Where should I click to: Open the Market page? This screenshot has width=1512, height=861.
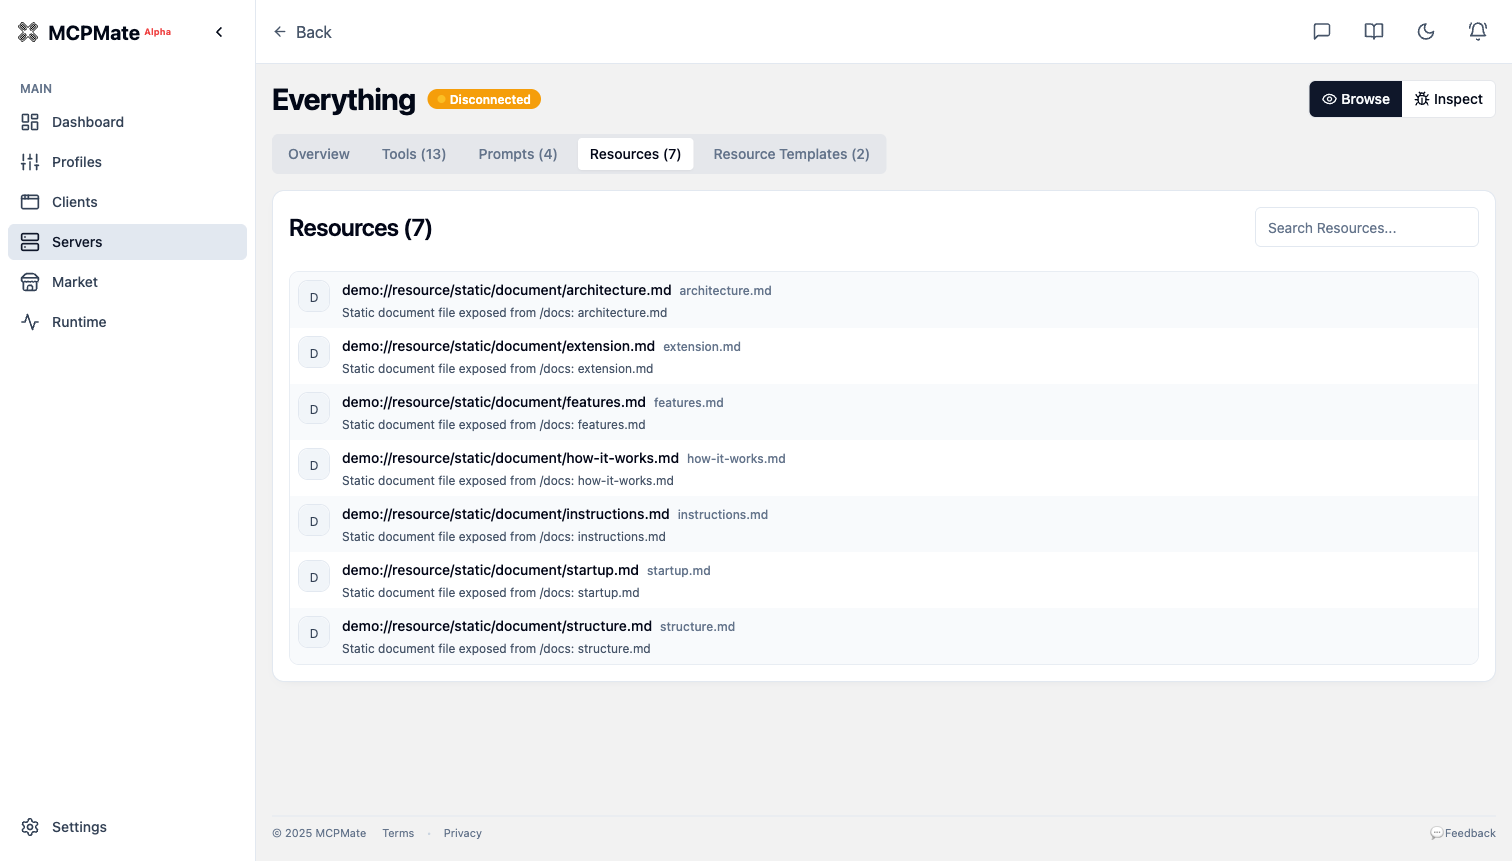[x=127, y=282]
